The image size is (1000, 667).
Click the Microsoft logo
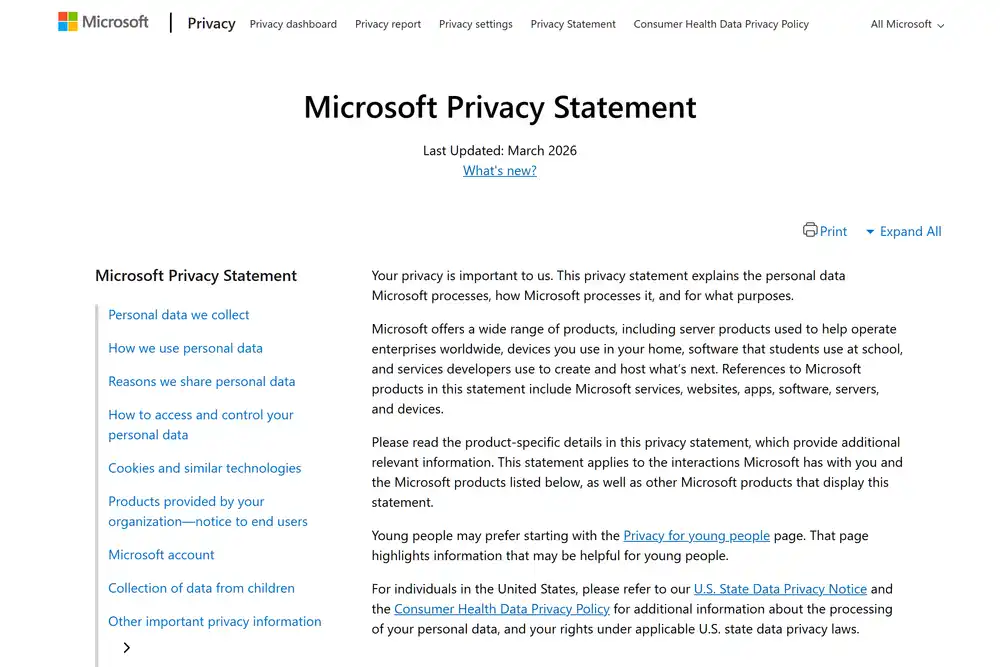pyautogui.click(x=103, y=21)
